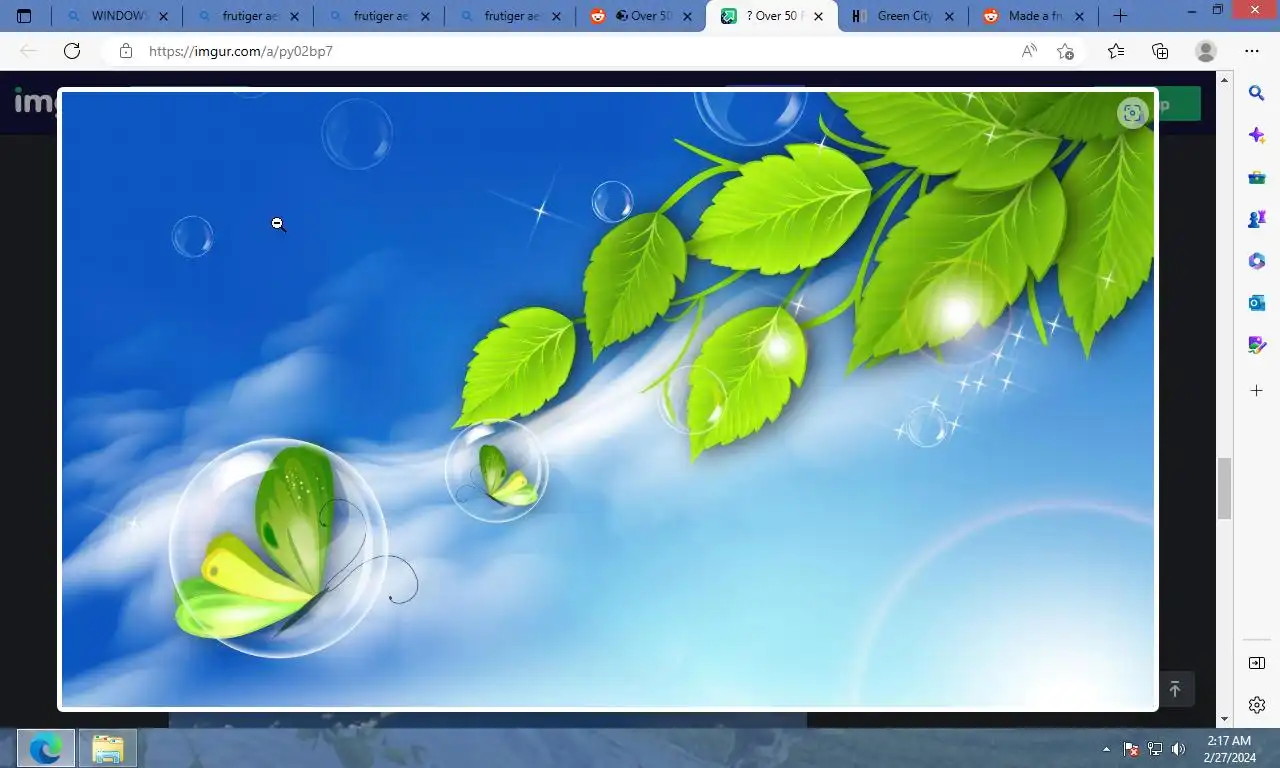This screenshot has height=768, width=1280.
Task: Open network status tray icon
Action: pos(1155,748)
